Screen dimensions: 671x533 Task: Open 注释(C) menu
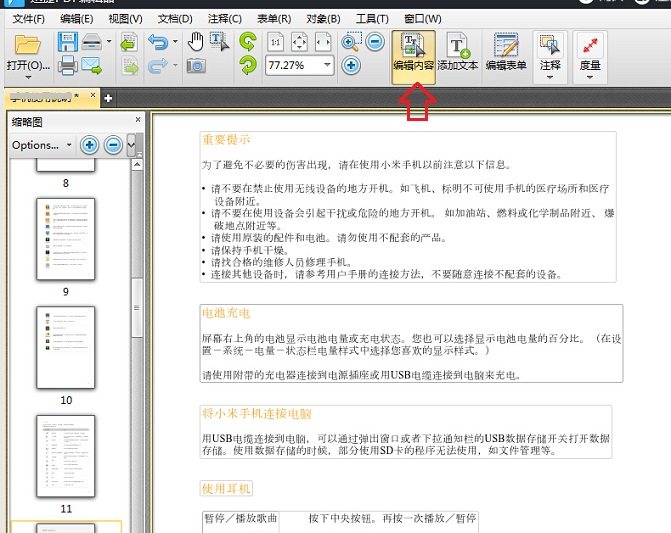[225, 19]
